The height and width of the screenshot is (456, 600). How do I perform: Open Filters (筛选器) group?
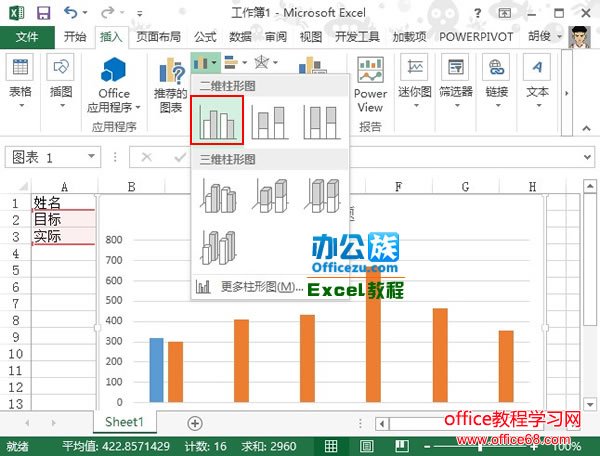[x=456, y=80]
